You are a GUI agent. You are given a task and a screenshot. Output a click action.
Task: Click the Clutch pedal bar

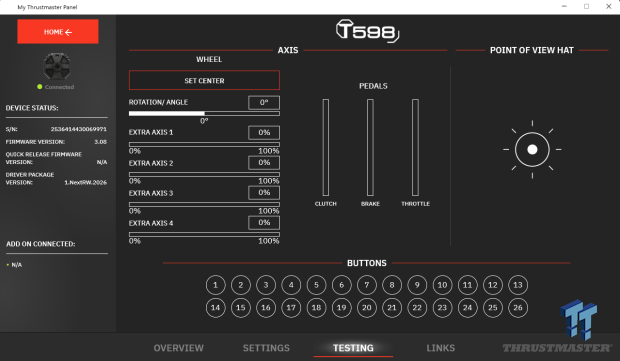(x=325, y=147)
